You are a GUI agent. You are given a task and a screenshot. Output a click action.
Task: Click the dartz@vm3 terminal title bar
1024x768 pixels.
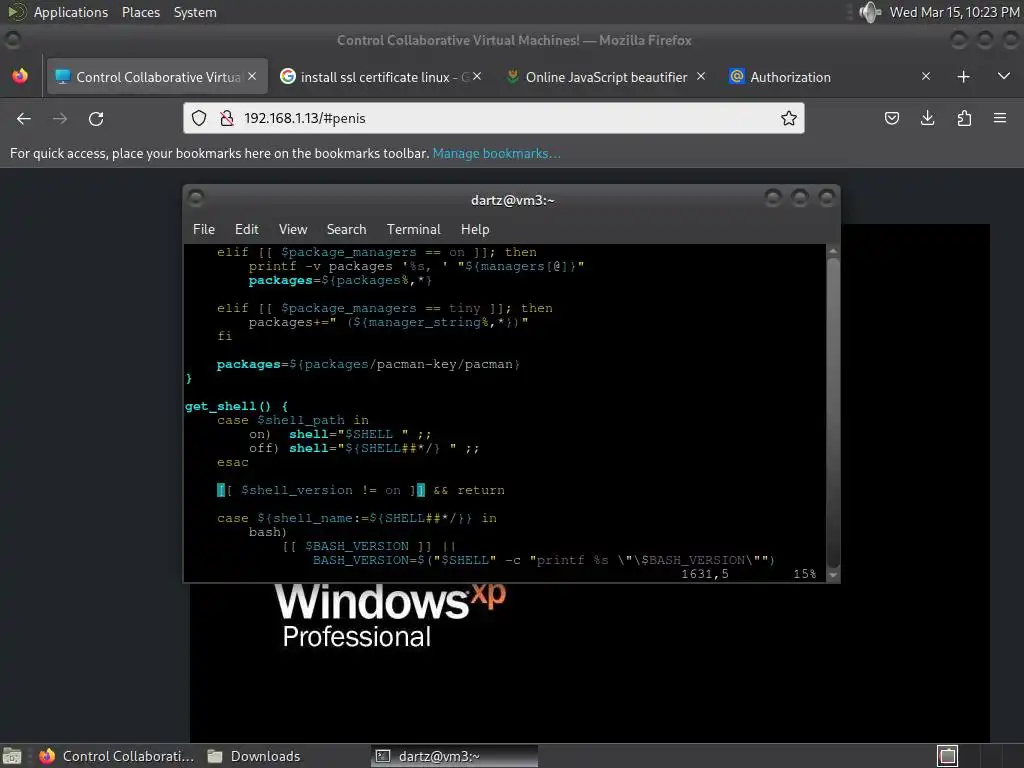pos(512,200)
